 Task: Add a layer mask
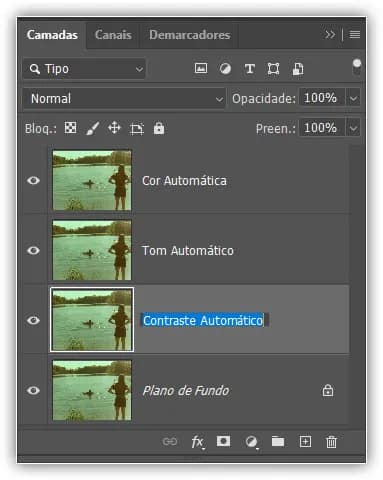(x=223, y=441)
